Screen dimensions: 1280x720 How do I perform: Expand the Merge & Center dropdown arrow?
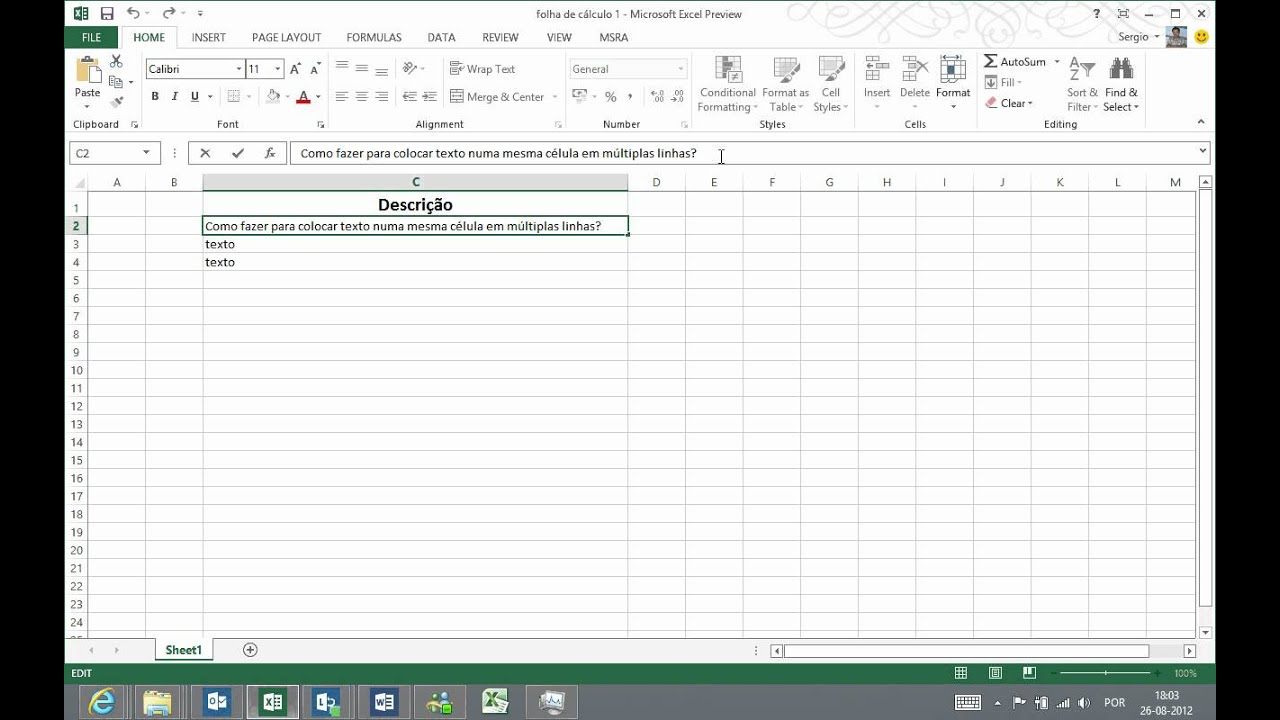tap(555, 97)
